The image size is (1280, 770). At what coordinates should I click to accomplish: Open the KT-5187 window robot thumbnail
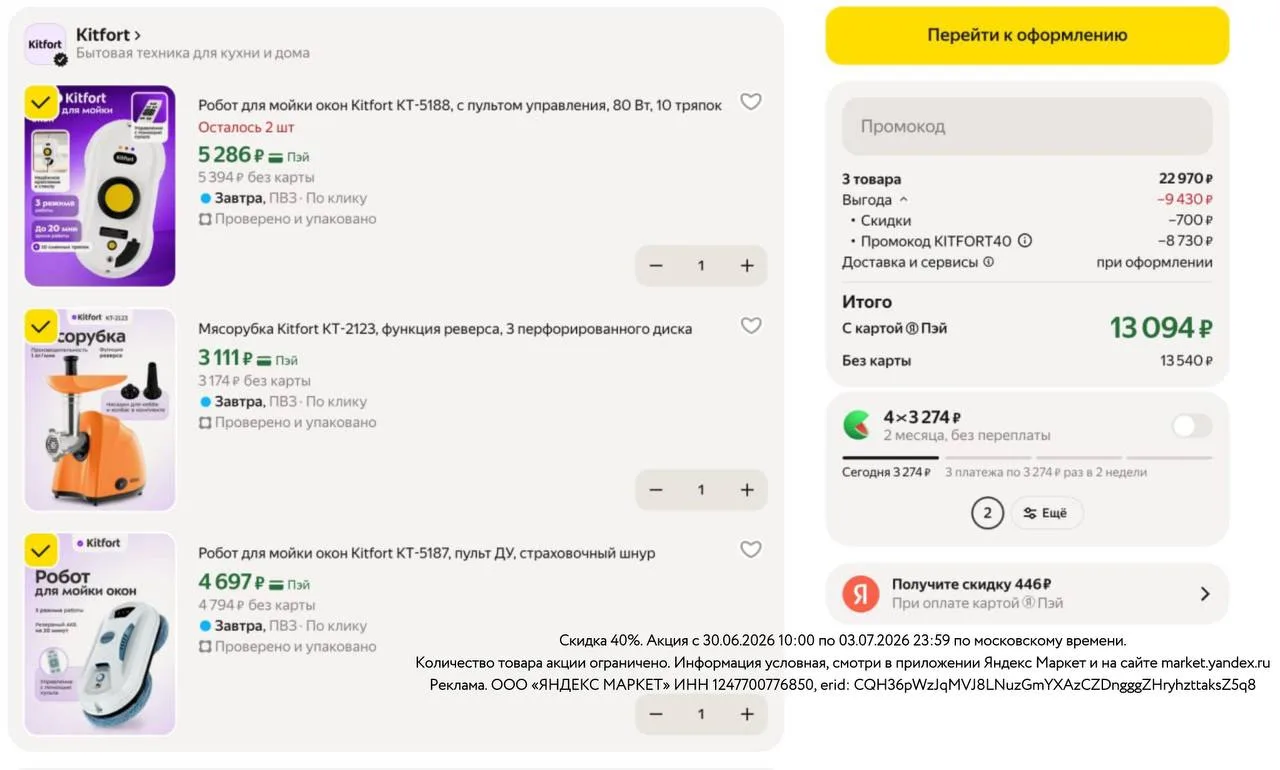(100, 634)
